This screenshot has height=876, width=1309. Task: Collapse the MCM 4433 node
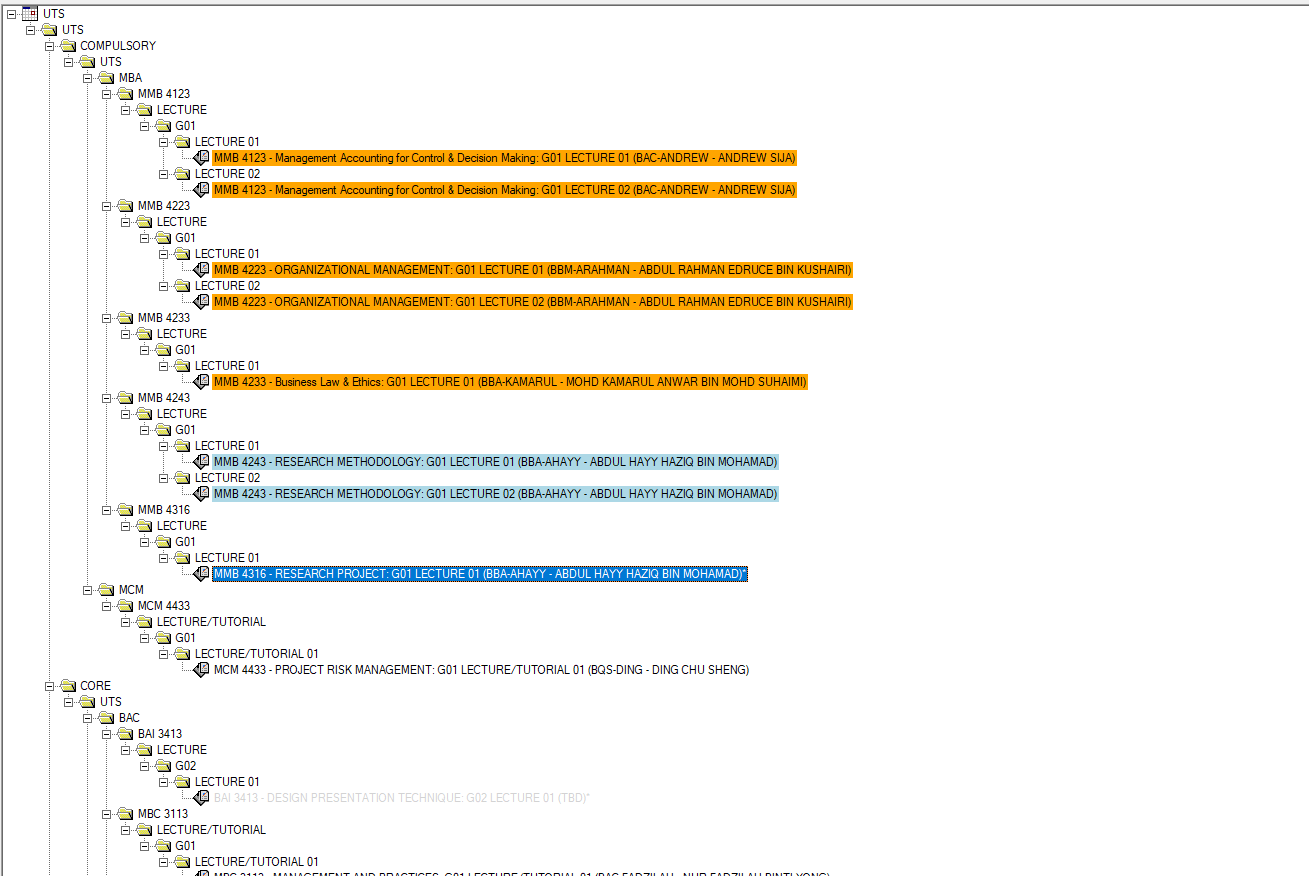[107, 606]
